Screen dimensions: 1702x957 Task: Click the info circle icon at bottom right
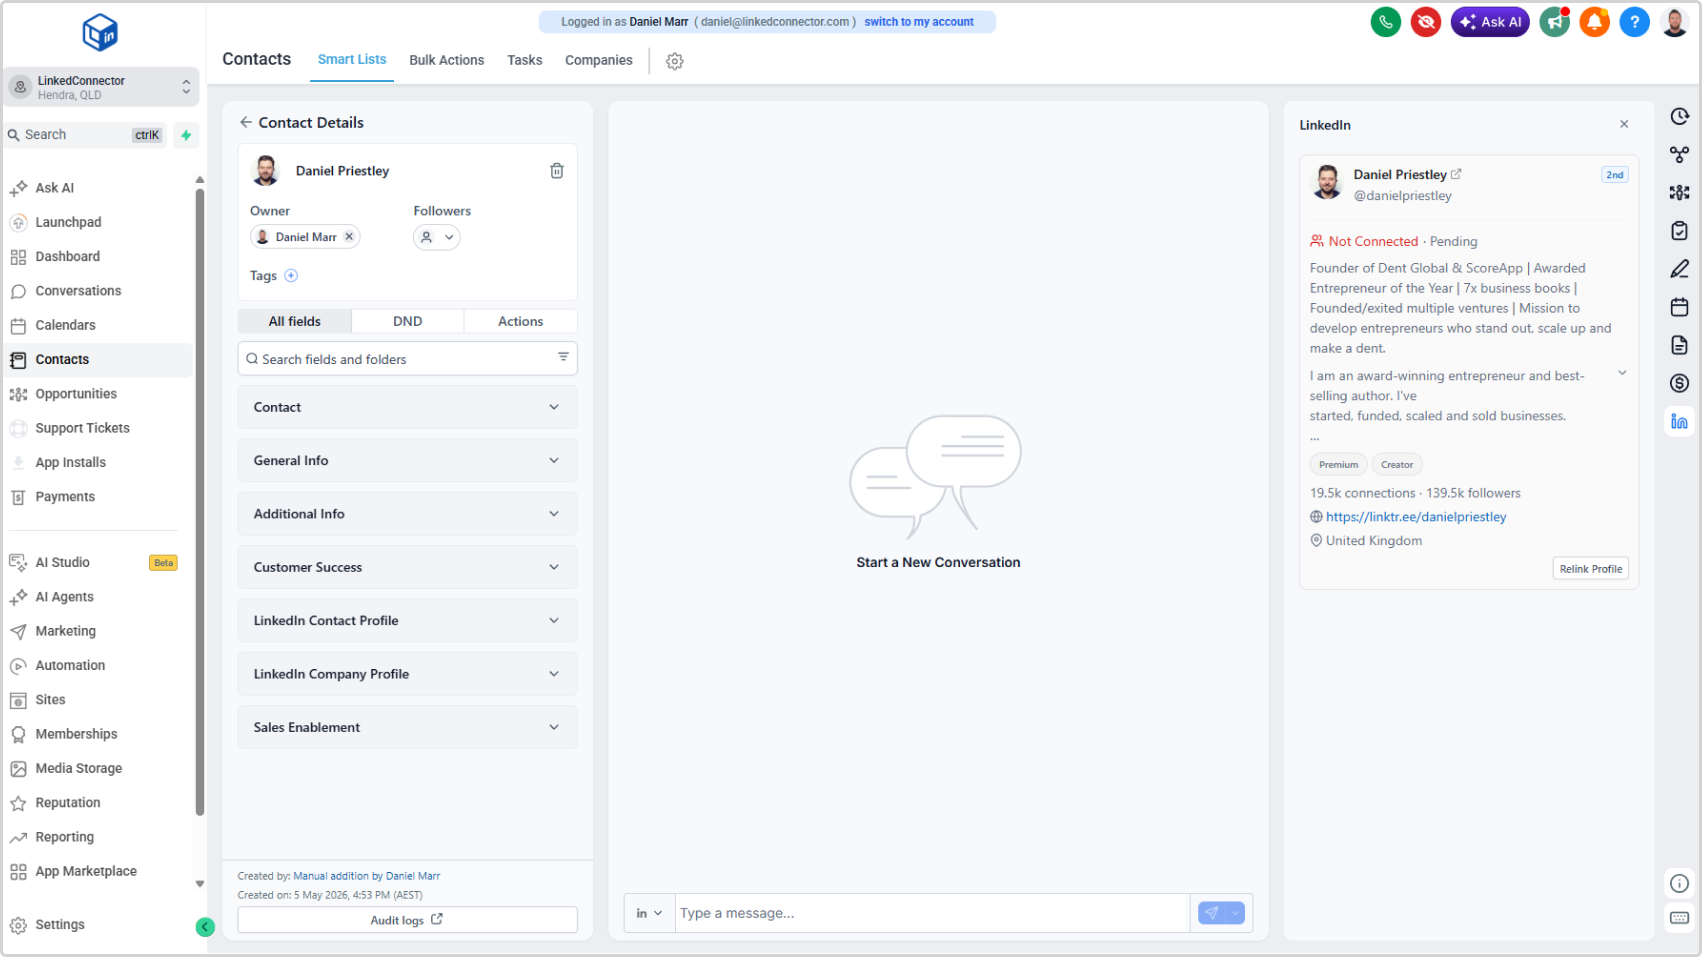pyautogui.click(x=1679, y=883)
